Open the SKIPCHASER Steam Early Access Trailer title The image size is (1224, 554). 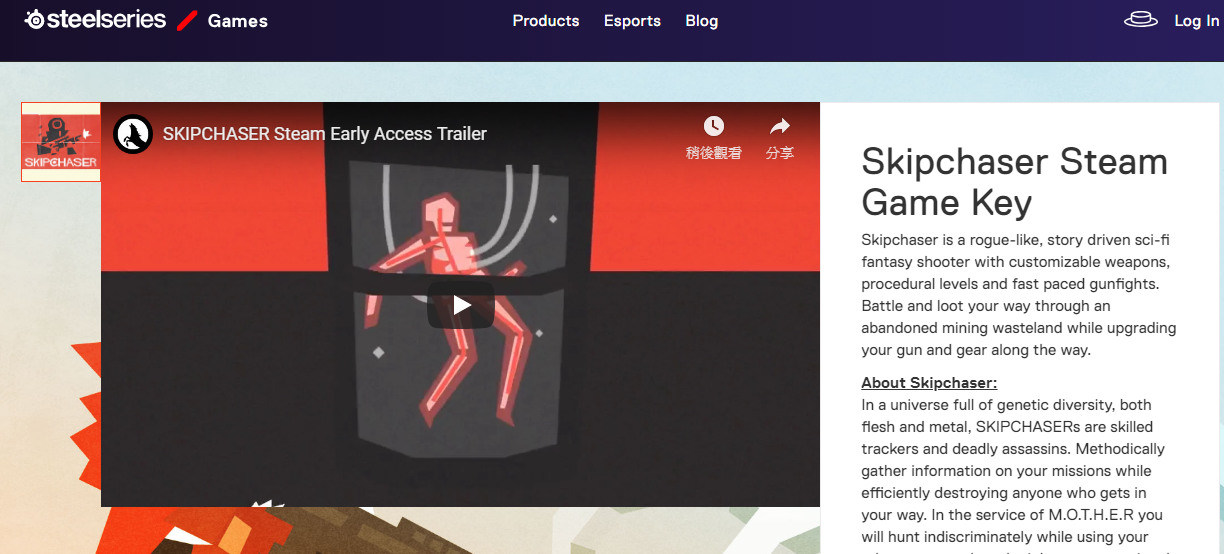pos(324,134)
